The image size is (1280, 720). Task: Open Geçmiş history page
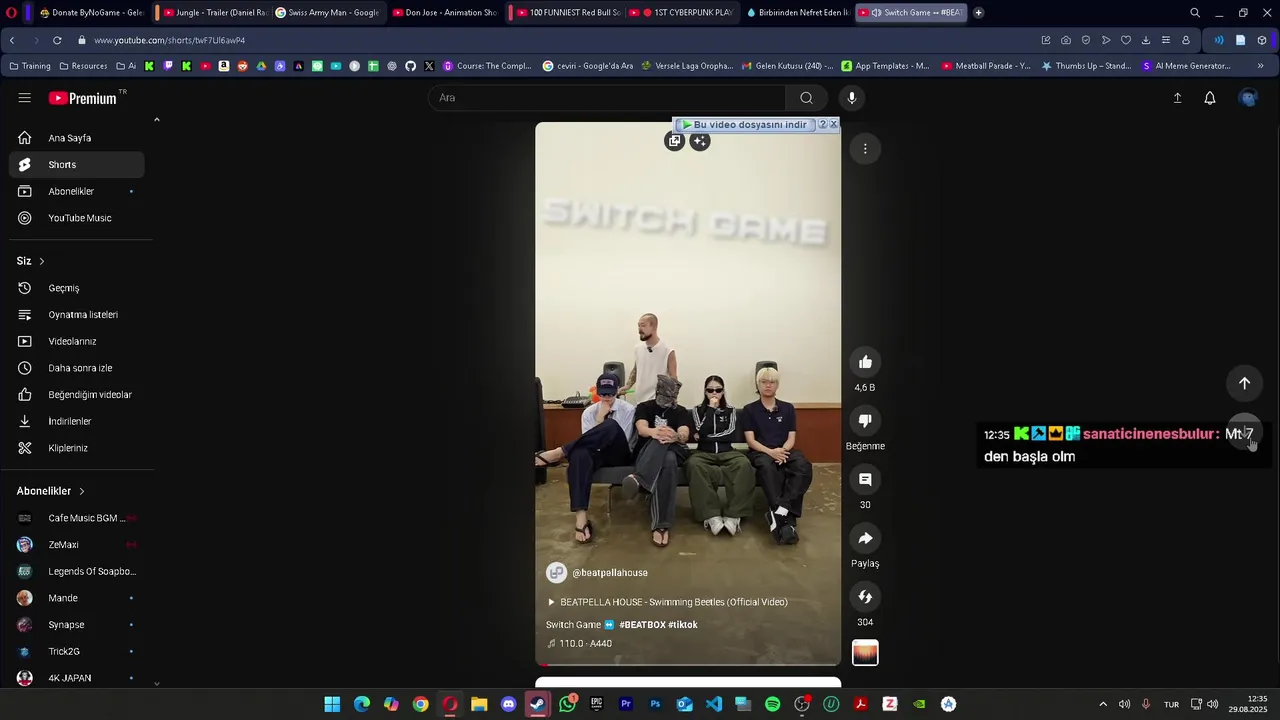tap(77, 288)
